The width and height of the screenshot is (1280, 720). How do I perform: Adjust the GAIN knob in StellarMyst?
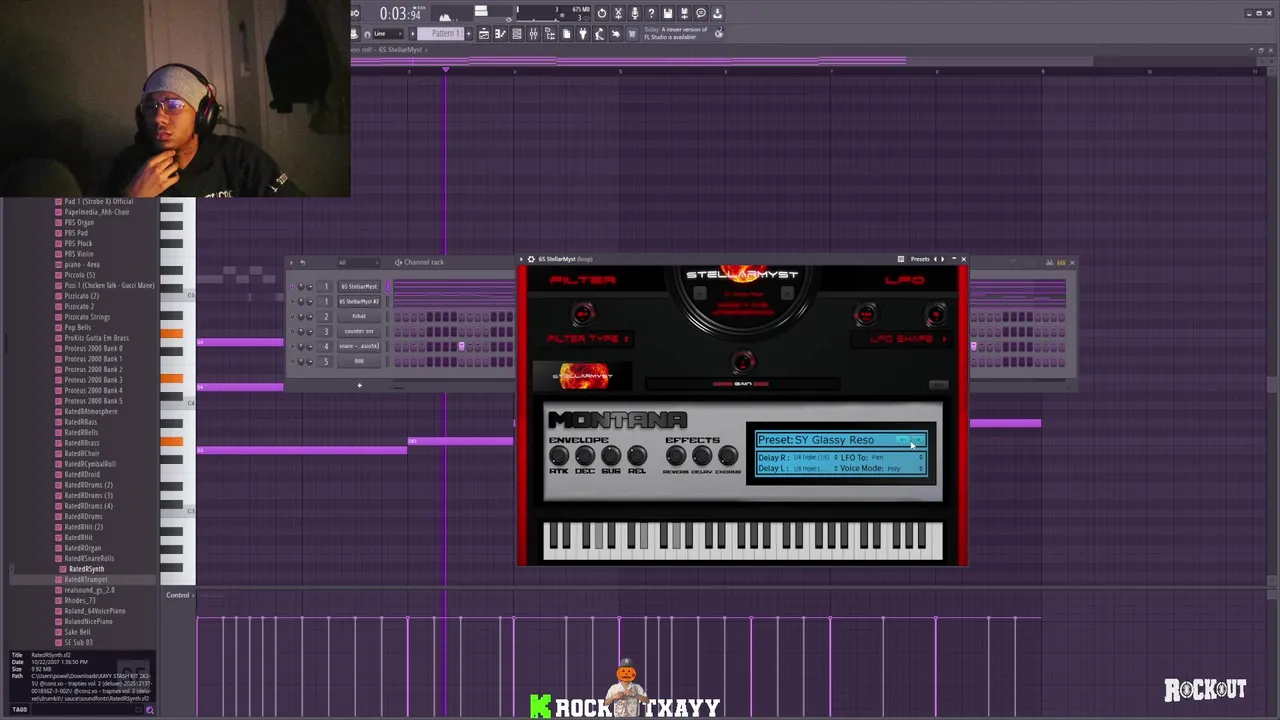pos(743,362)
